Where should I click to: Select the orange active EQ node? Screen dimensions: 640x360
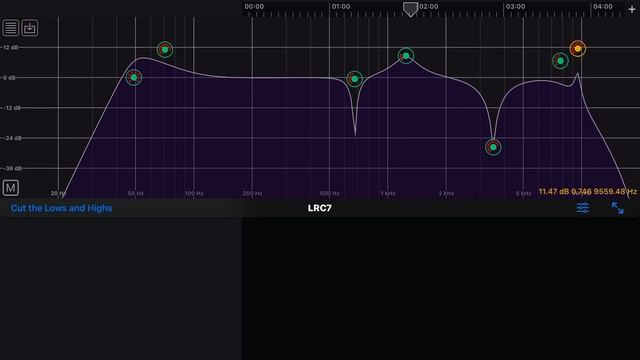click(578, 49)
